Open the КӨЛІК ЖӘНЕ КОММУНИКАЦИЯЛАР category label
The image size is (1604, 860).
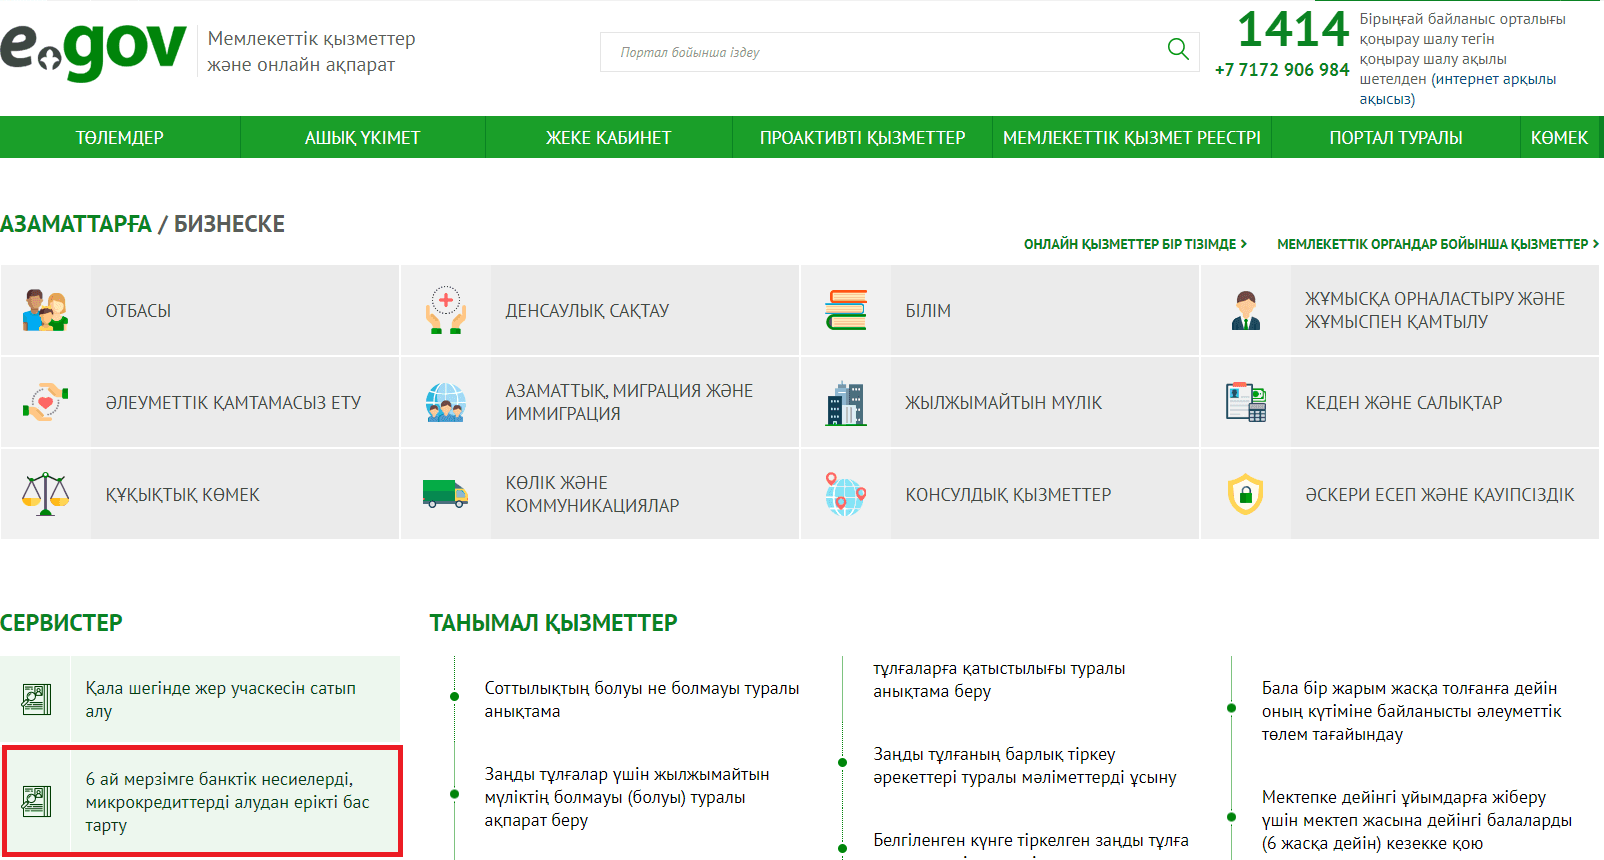592,494
